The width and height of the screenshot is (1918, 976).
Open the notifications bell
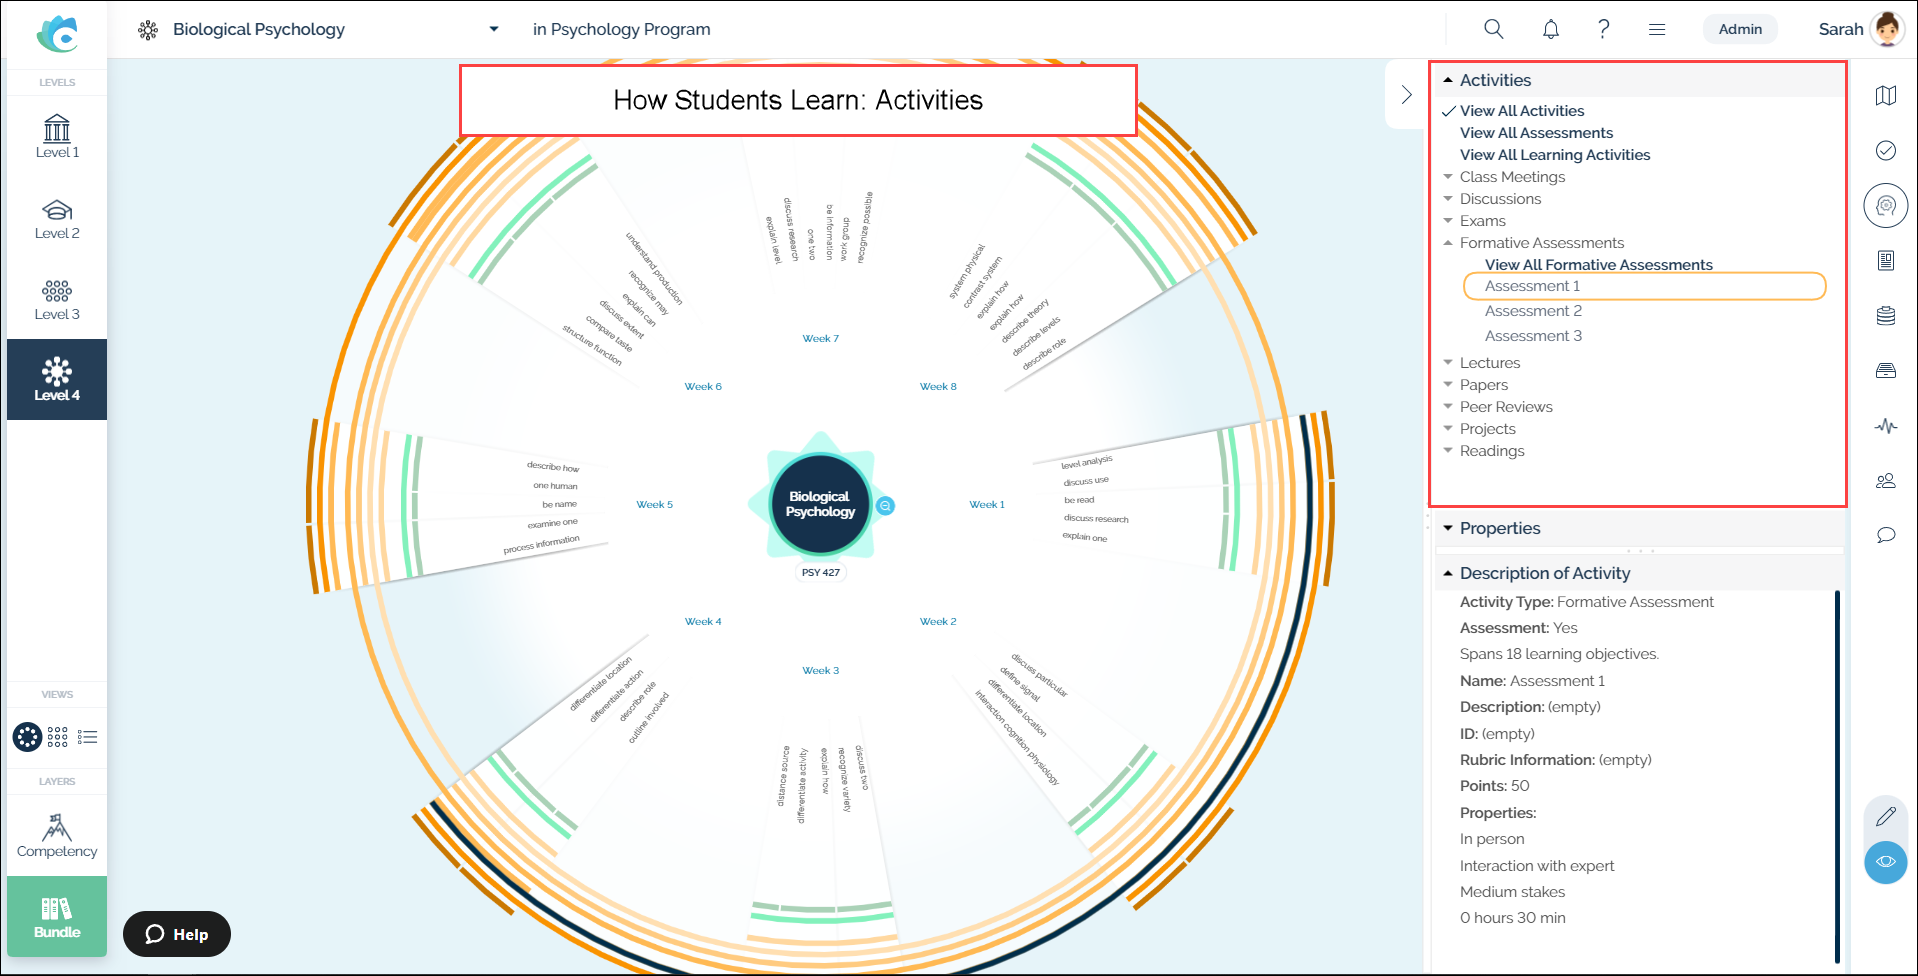click(x=1550, y=29)
